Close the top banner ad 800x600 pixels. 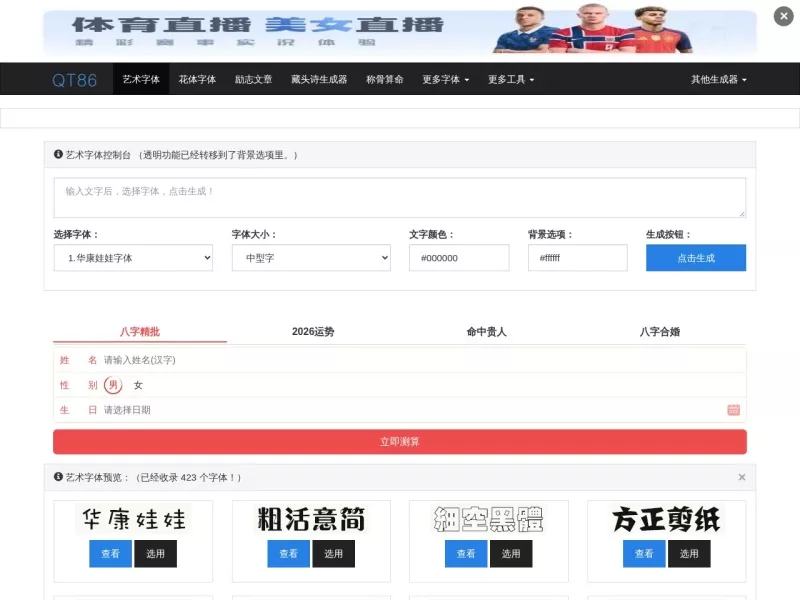pyautogui.click(x=784, y=16)
